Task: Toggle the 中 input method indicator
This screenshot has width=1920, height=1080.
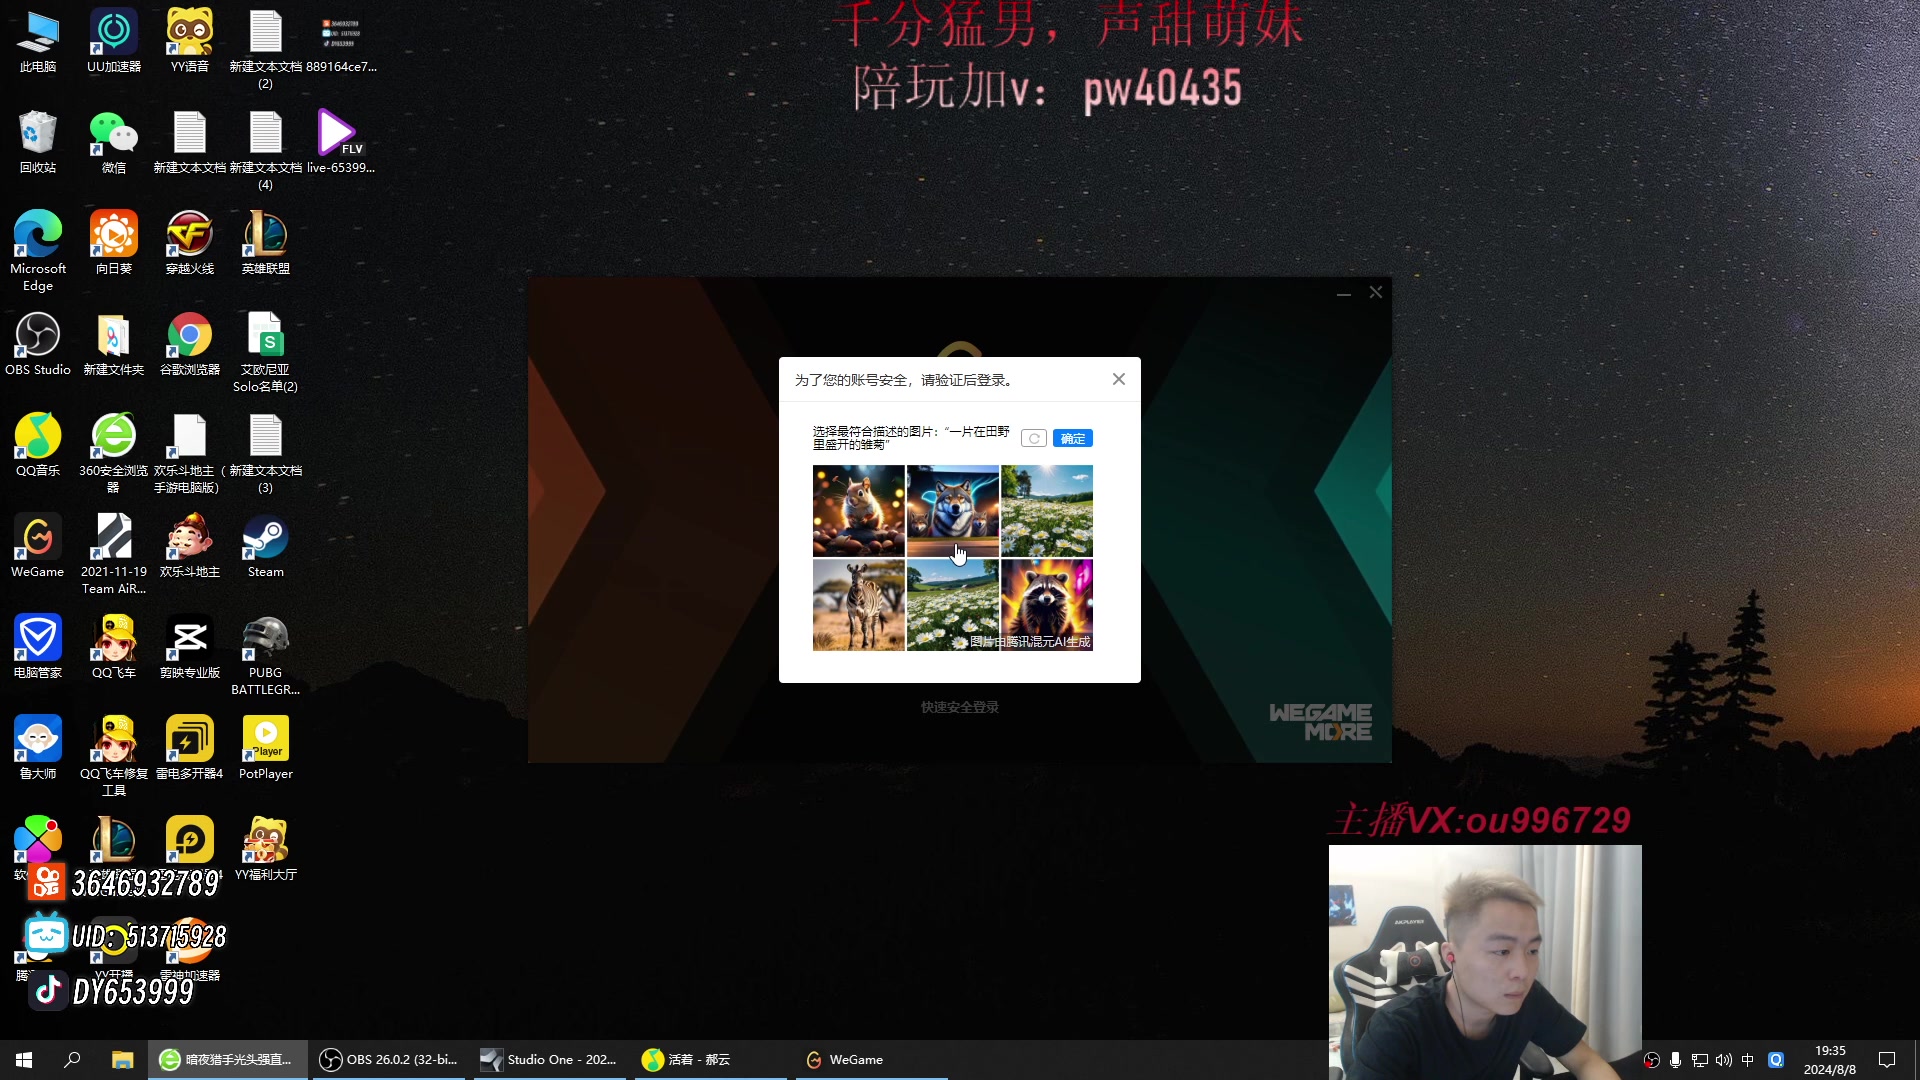Action: click(x=1748, y=1060)
